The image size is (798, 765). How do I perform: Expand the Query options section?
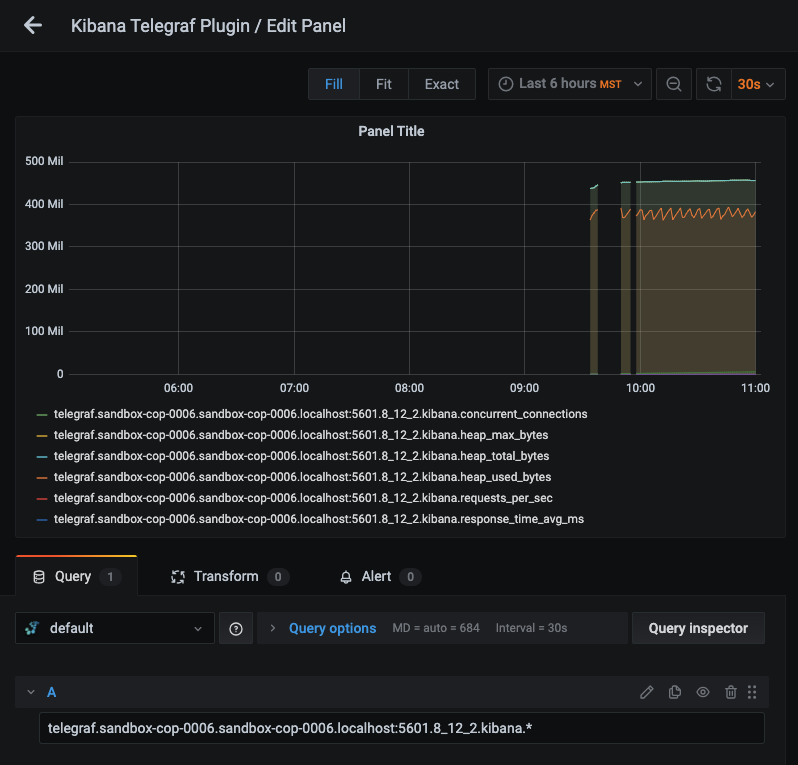click(332, 628)
